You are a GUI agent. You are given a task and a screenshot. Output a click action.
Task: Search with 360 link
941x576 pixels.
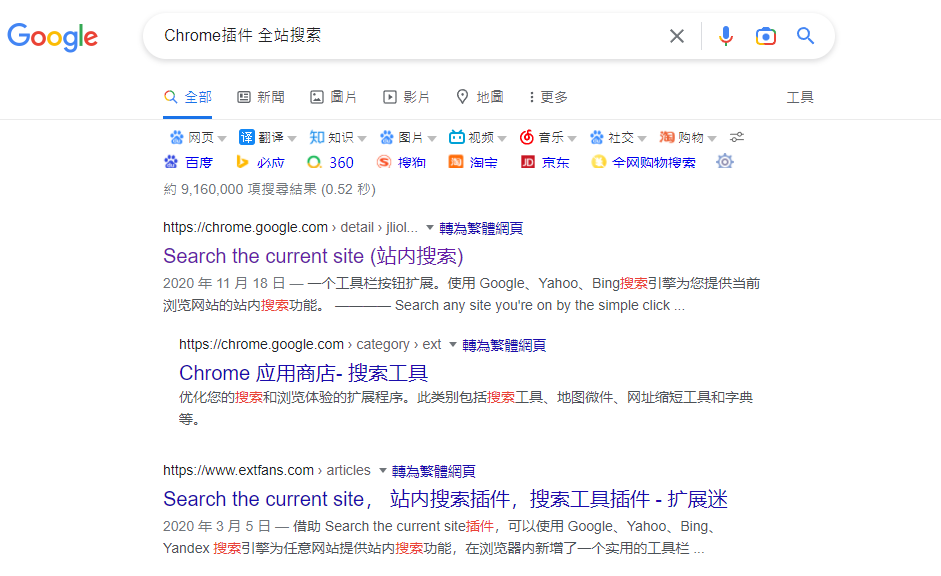pos(341,163)
